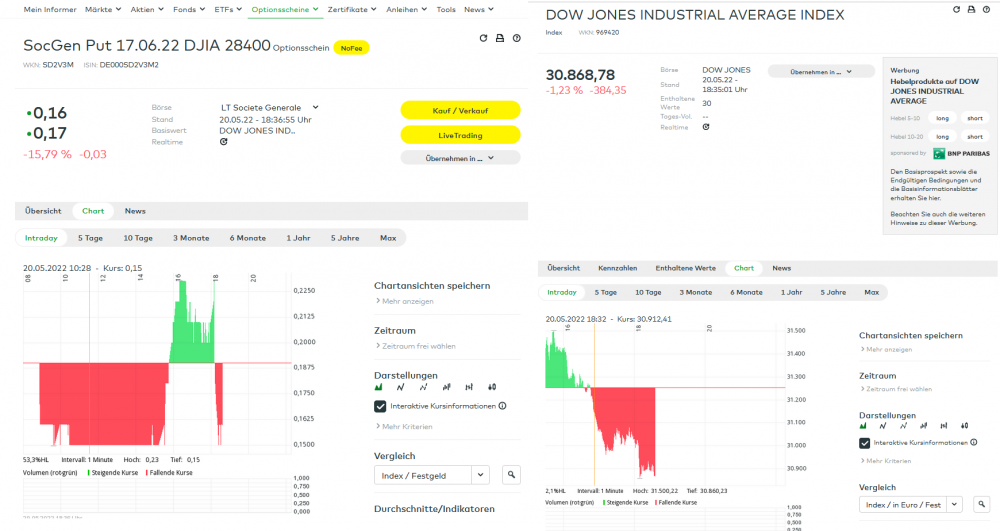
Task: Select Intraday range on SocGen chart
Action: tap(41, 238)
